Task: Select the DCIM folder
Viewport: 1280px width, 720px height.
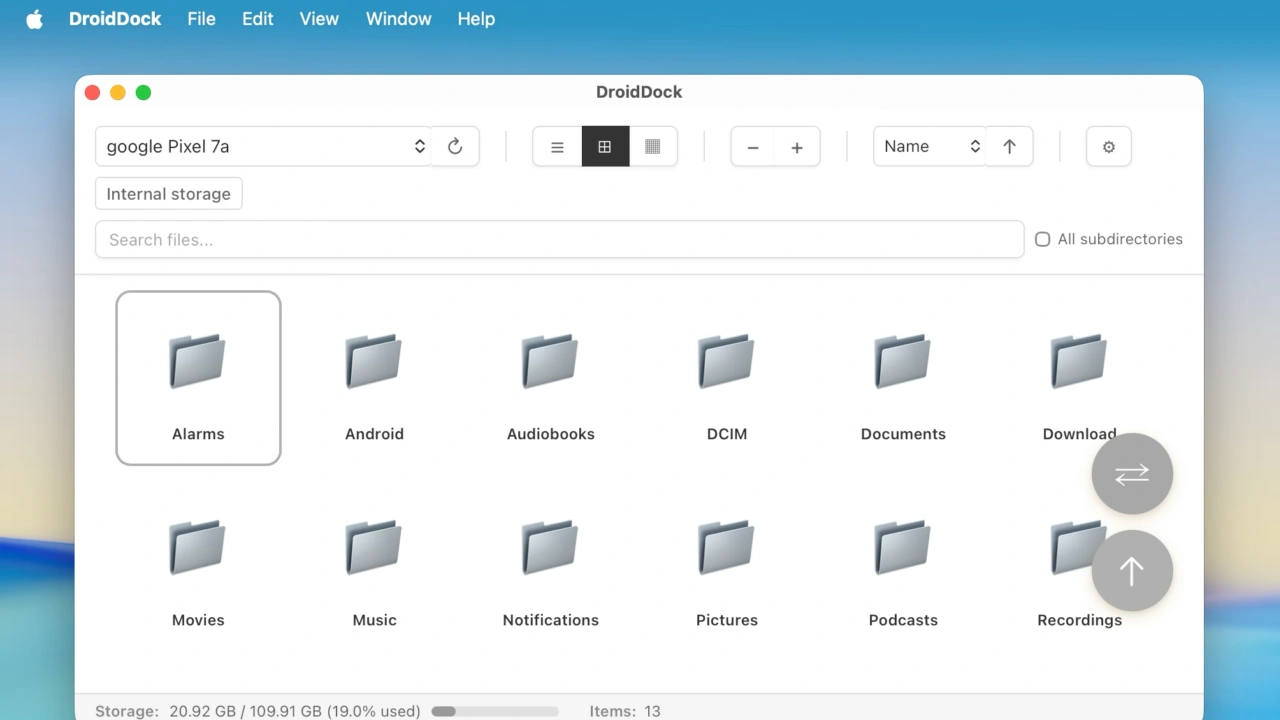Action: coord(727,378)
